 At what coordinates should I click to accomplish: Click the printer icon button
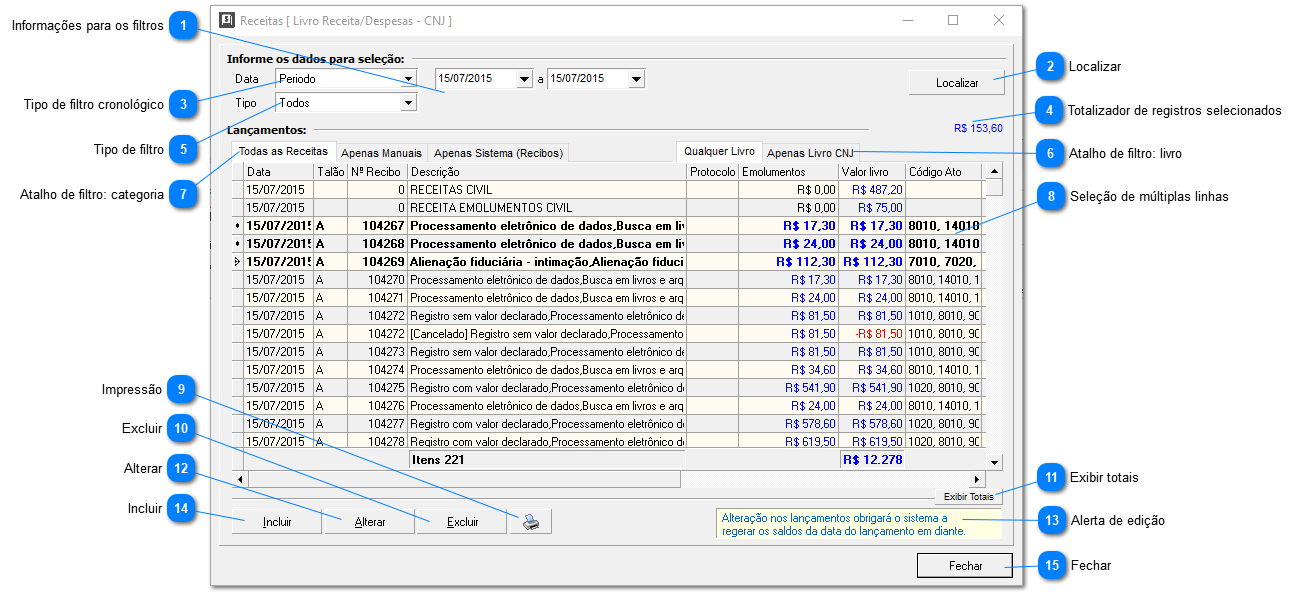(x=530, y=521)
